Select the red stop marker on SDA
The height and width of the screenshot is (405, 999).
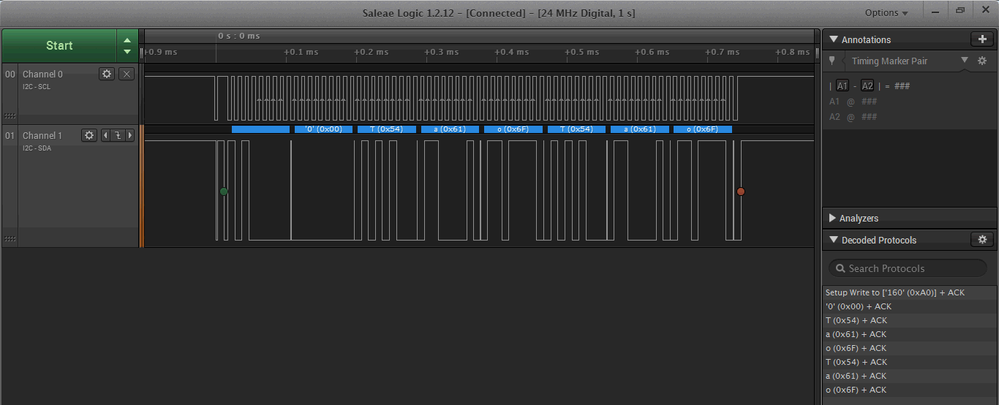(x=740, y=191)
